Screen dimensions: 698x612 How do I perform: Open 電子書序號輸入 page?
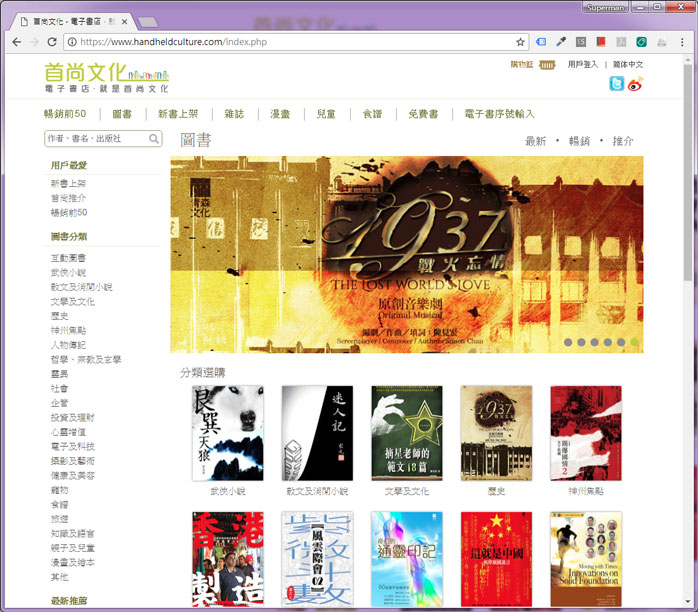499,114
